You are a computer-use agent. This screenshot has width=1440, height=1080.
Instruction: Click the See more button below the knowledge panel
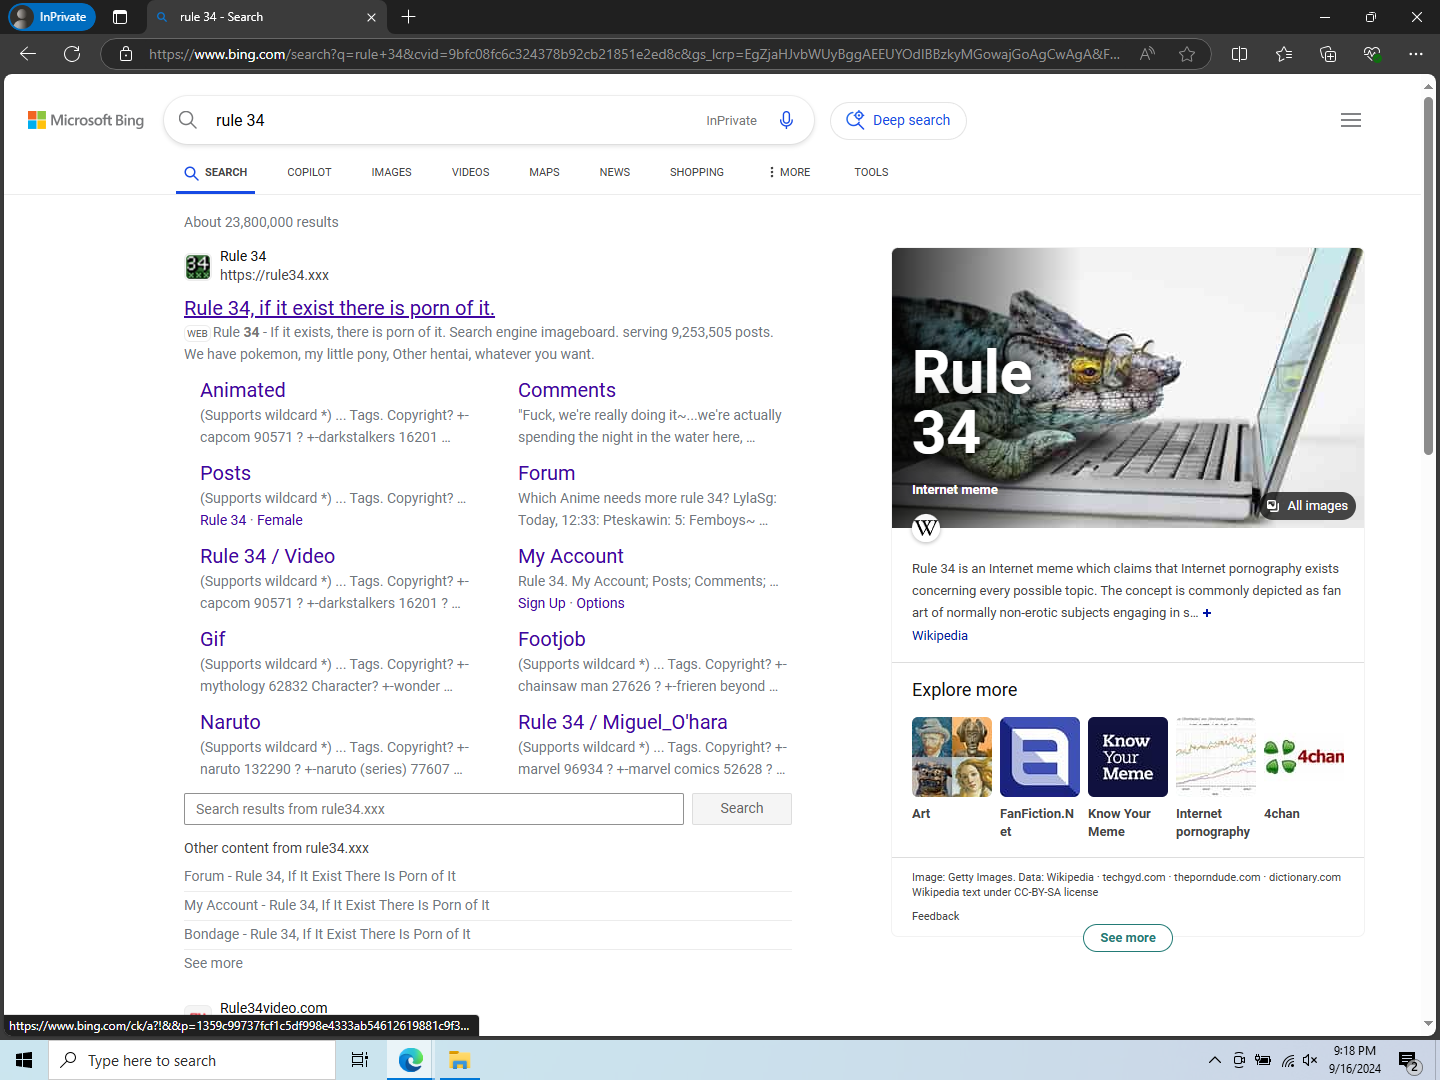point(1128,938)
